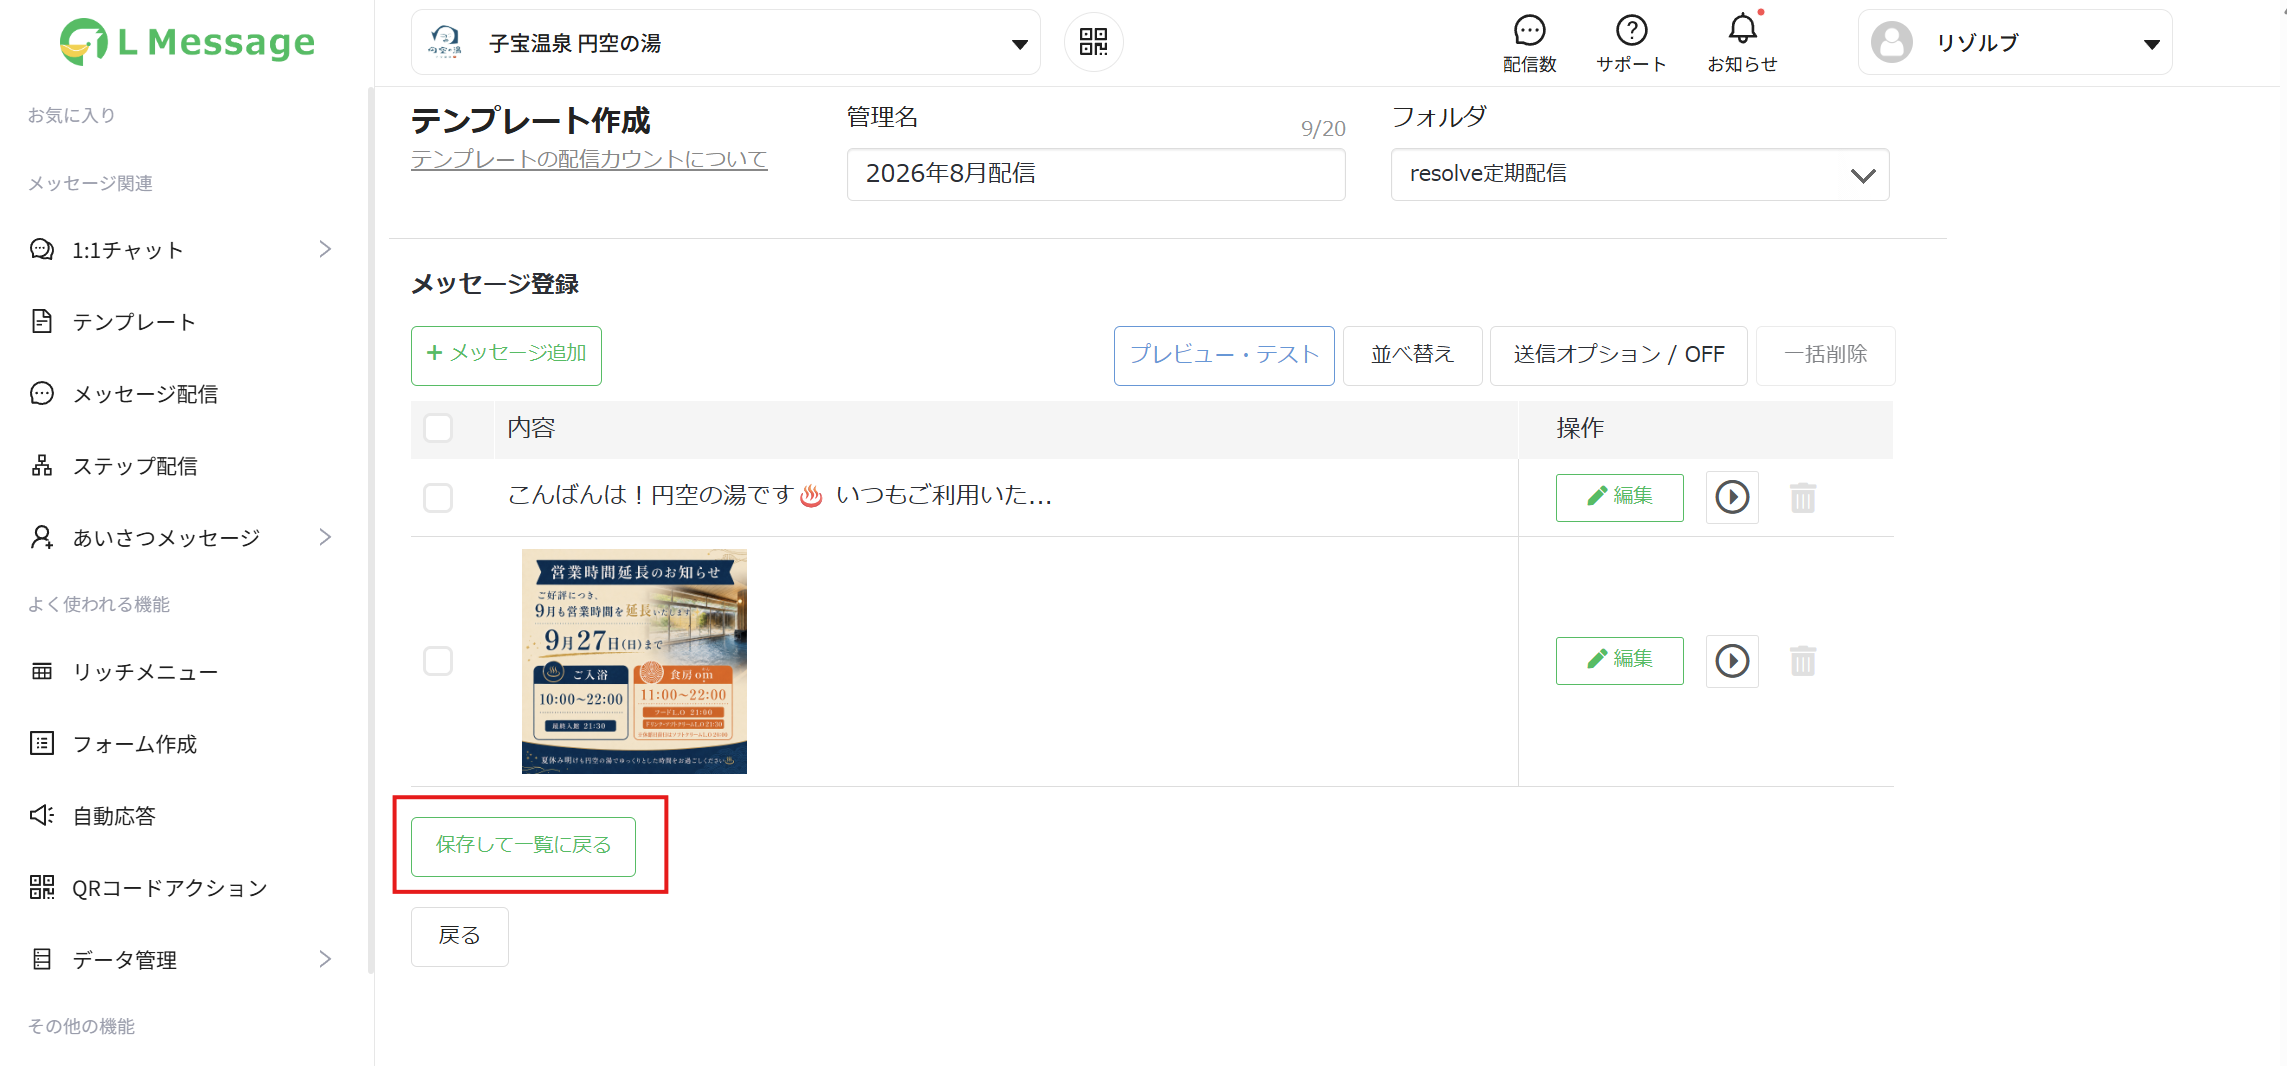Click the こんばんは！円空の湯です message text

779,495
